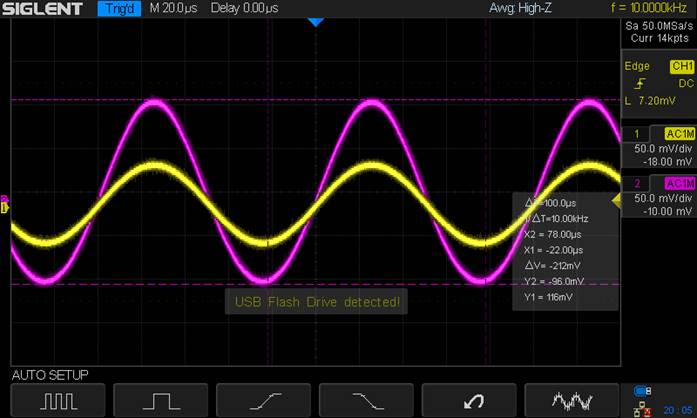Click the Delay 0.00µs readout
Viewport: 697px width, 418px height.
click(x=244, y=8)
